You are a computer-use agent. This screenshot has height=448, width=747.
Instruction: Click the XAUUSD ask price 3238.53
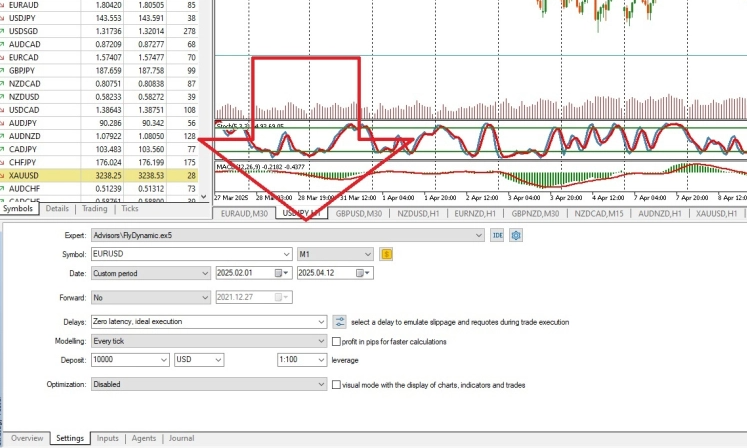point(151,176)
